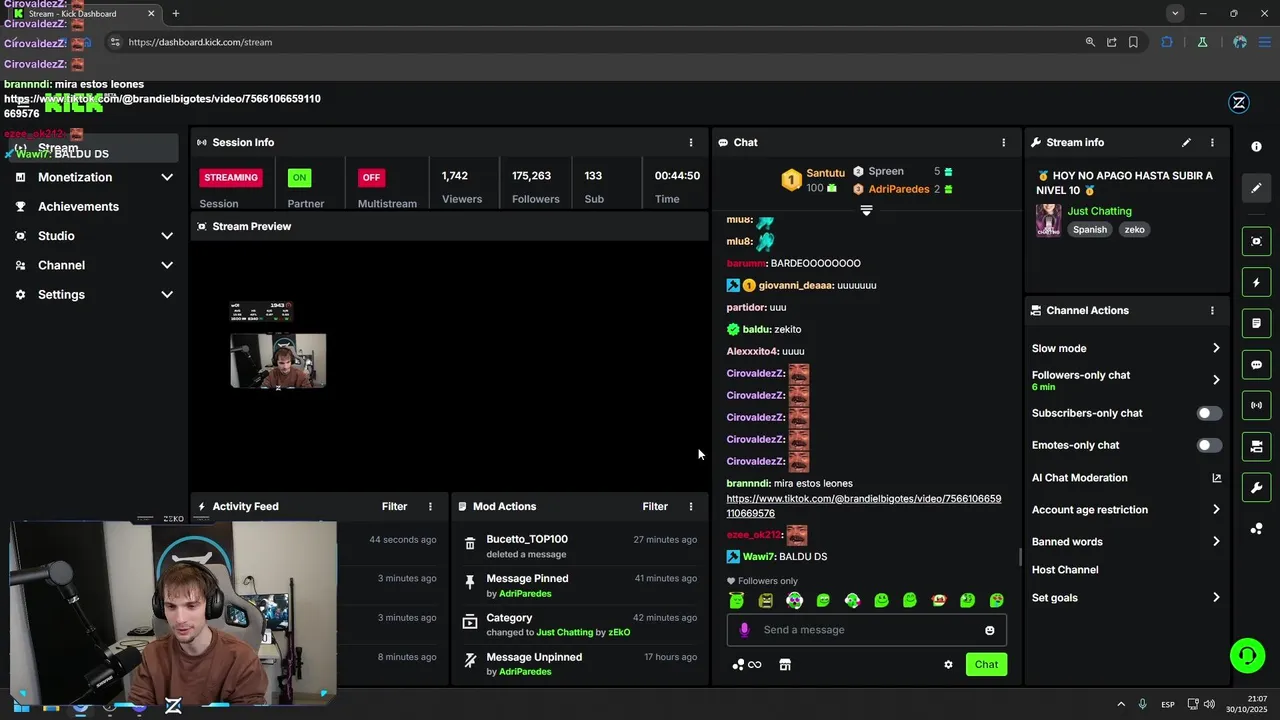Open Banned words settings
The height and width of the screenshot is (720, 1280).
[x=1126, y=542]
